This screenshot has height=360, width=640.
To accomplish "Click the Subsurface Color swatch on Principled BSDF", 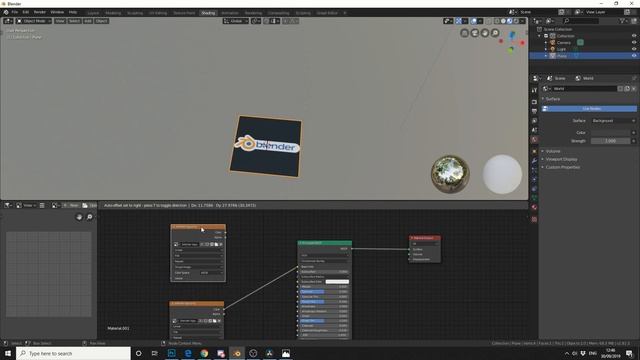I will point(337,282).
